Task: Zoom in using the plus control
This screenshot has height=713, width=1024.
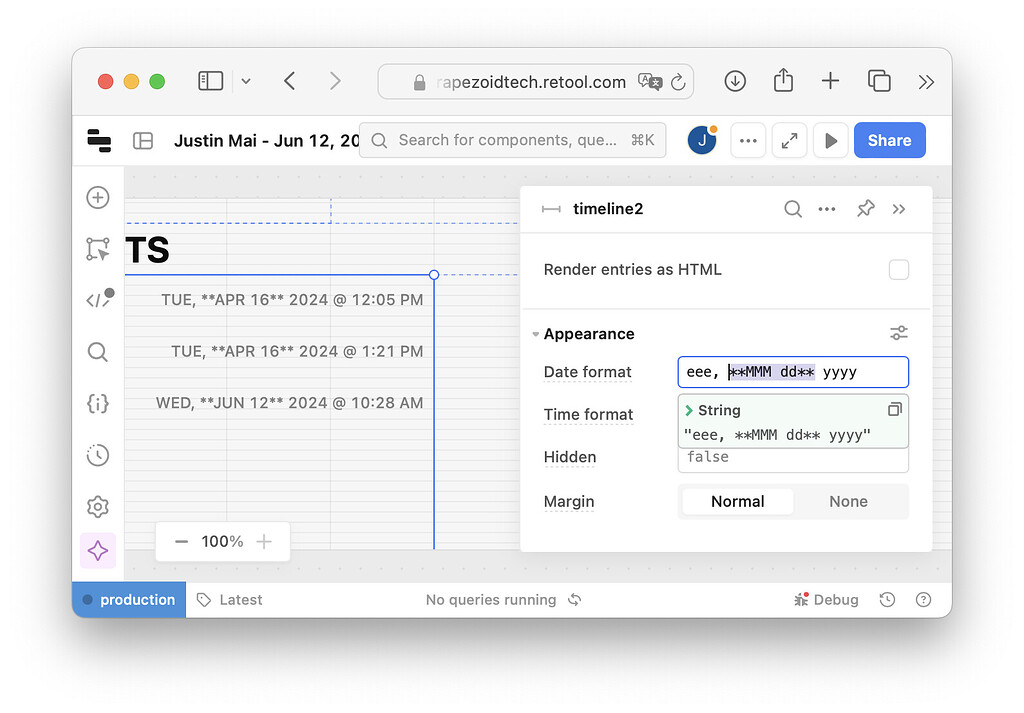Action: pos(263,541)
